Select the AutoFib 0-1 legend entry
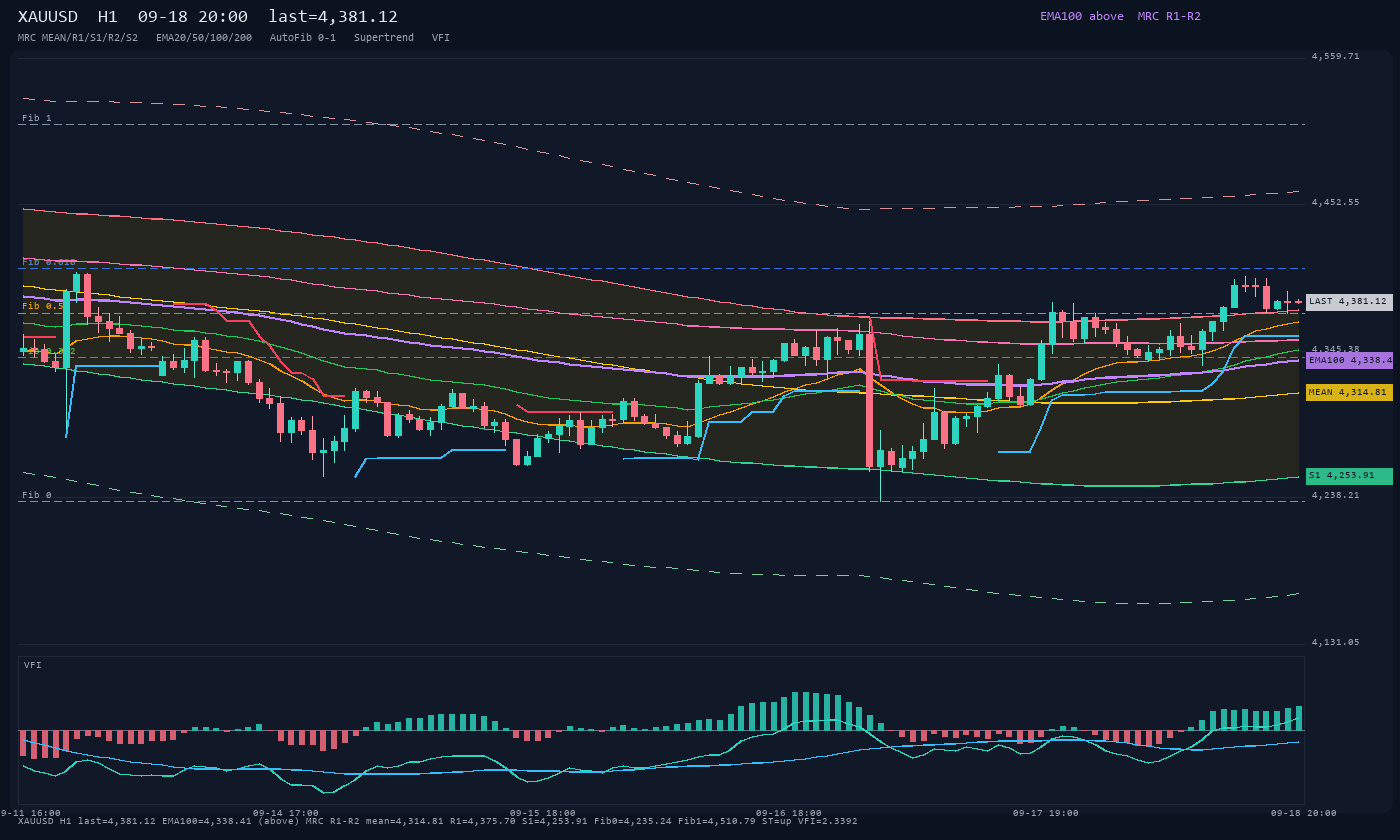The height and width of the screenshot is (840, 1400). tap(303, 38)
